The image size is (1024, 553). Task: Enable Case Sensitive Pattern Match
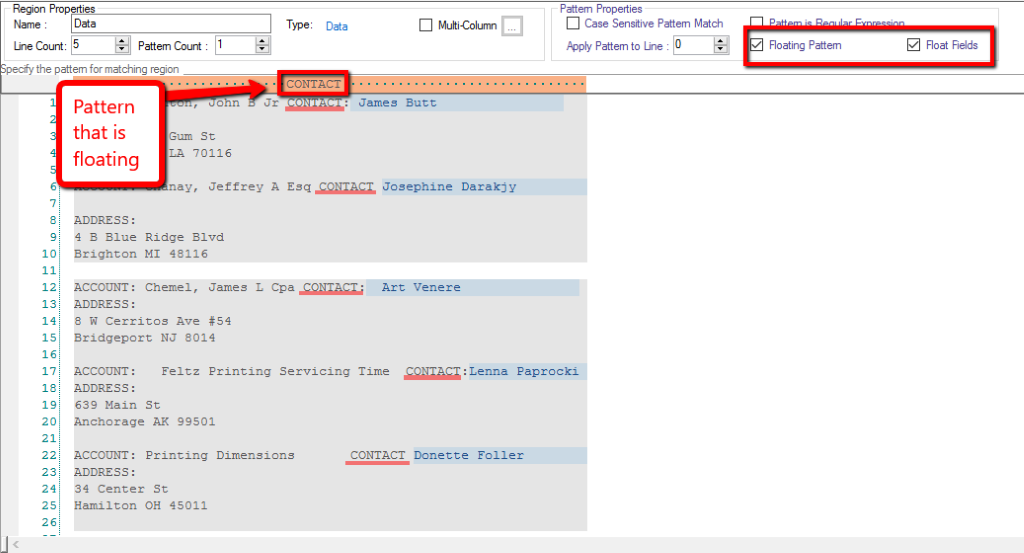pos(574,23)
